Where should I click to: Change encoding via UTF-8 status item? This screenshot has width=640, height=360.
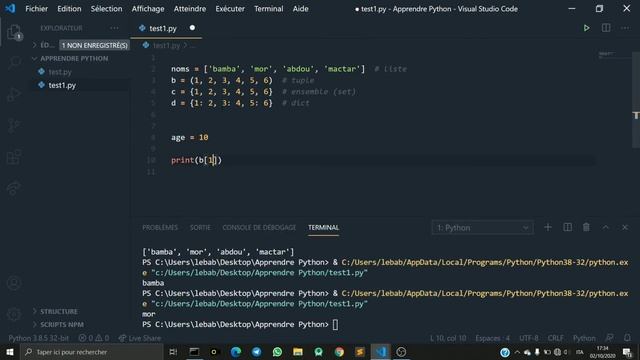tap(528, 338)
